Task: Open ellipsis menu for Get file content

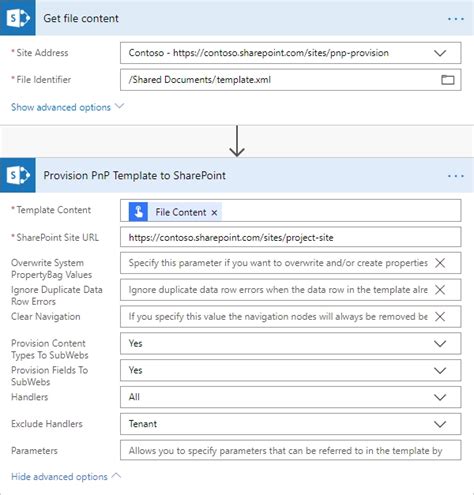Action: (456, 19)
